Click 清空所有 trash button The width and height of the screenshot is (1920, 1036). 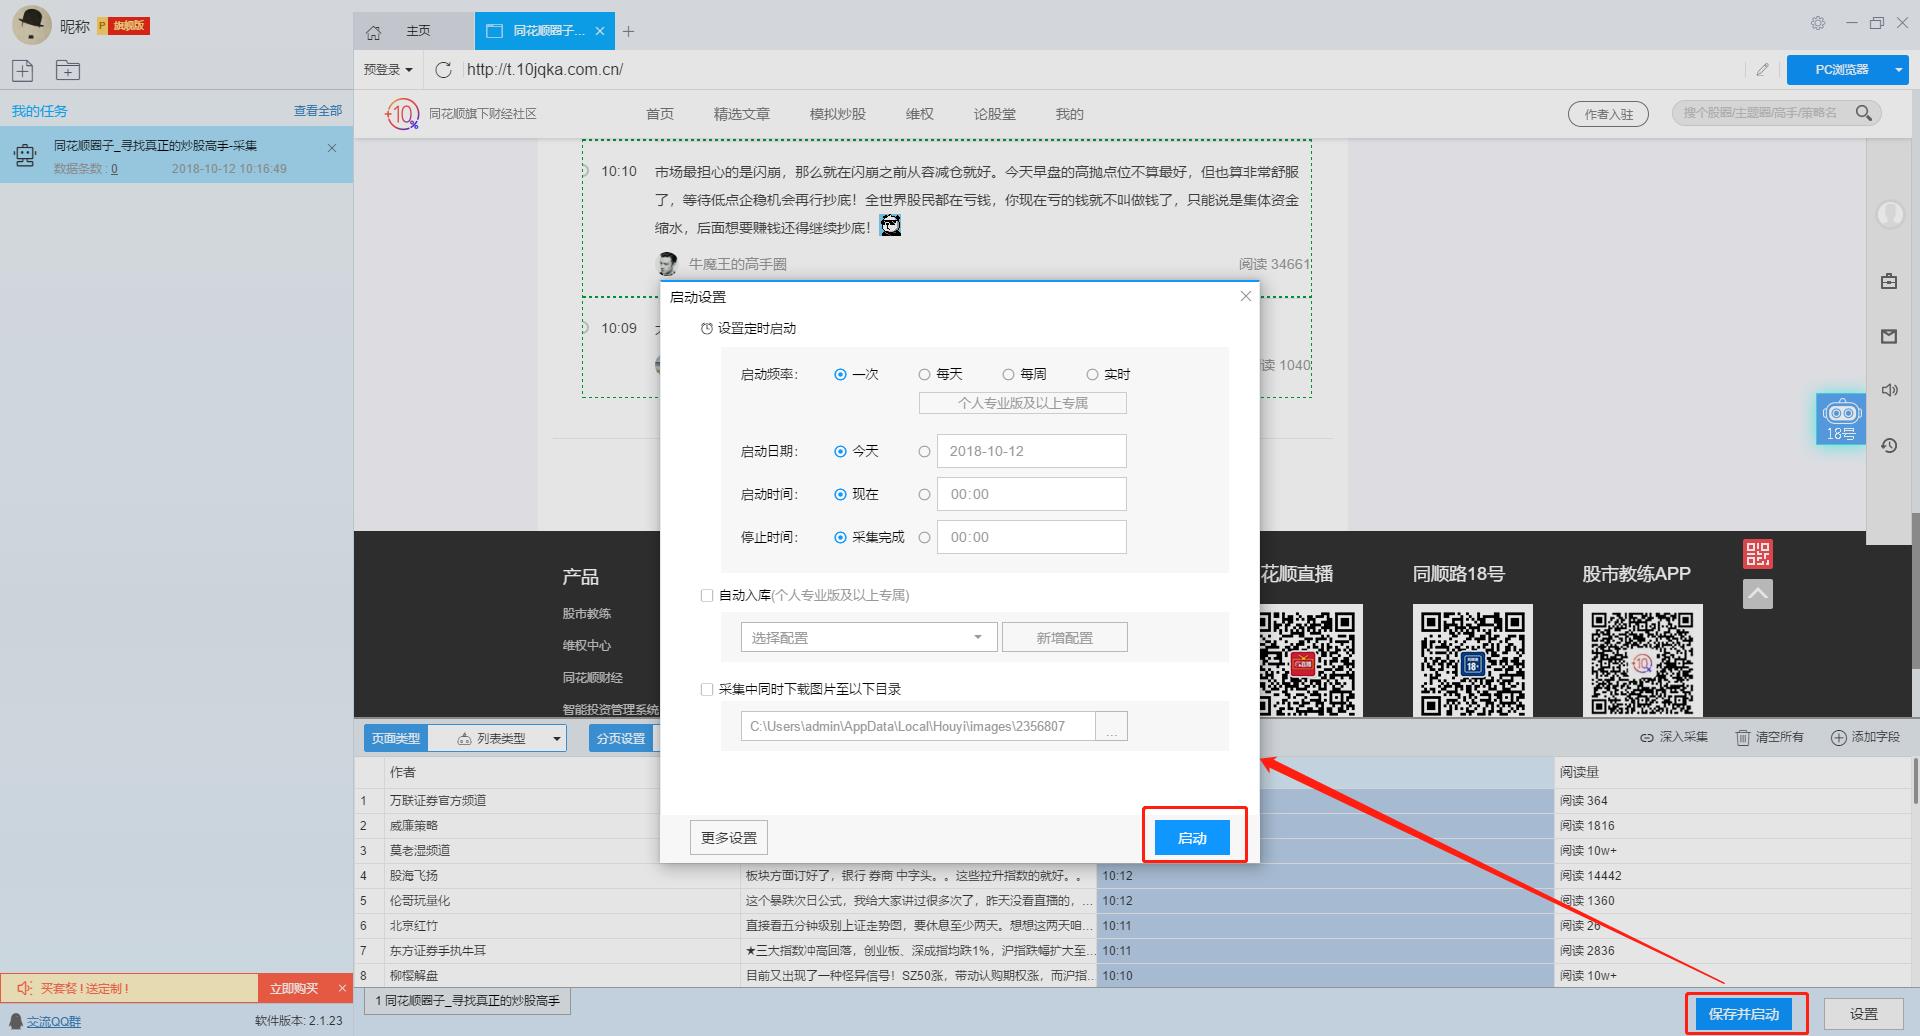[x=1769, y=737]
